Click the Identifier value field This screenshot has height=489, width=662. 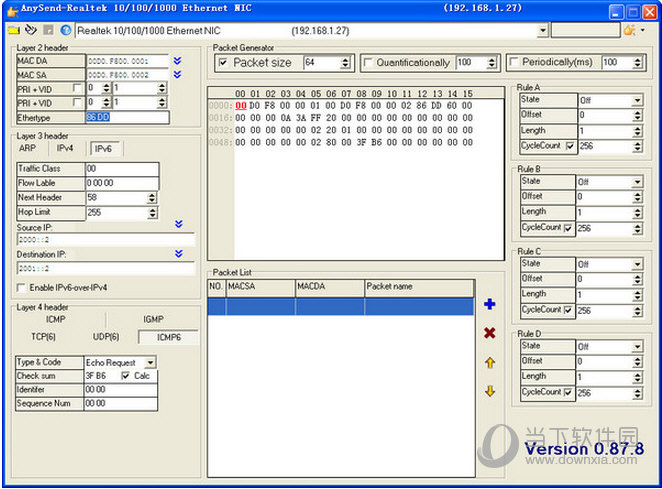pyautogui.click(x=120, y=390)
